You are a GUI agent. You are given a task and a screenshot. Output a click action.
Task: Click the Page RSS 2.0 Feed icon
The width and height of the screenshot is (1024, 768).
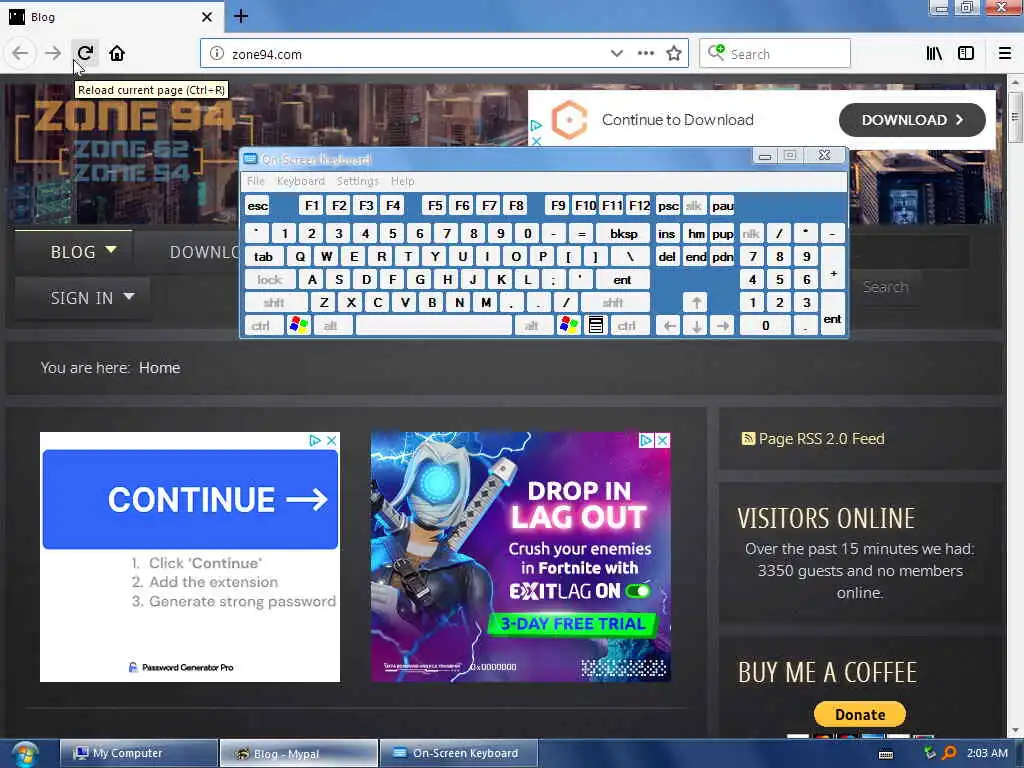click(x=748, y=439)
